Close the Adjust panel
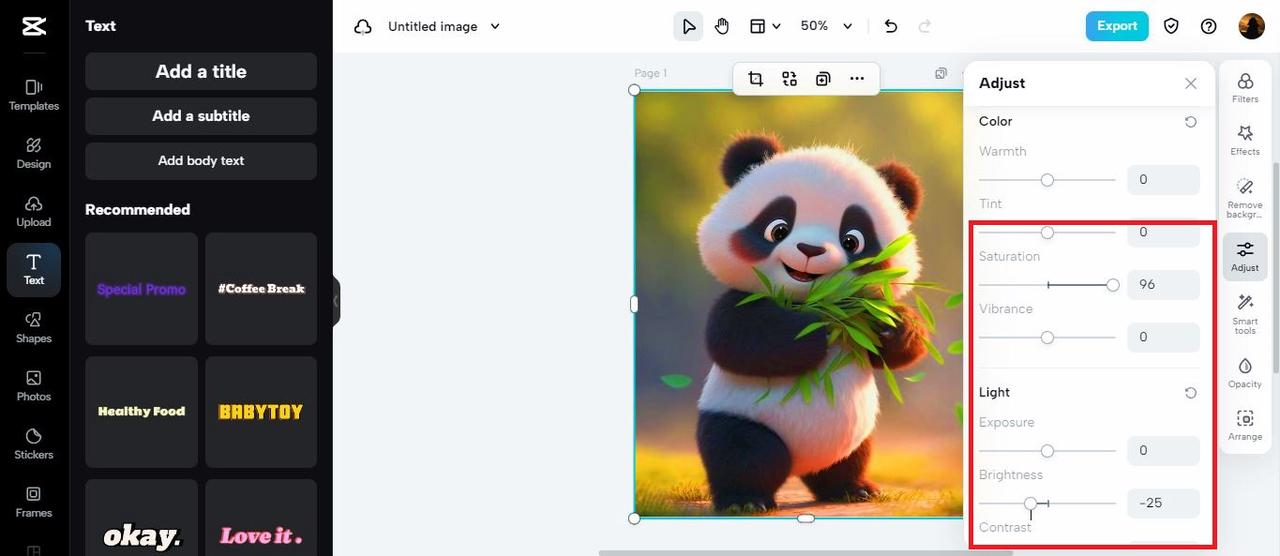This screenshot has height=556, width=1280. (1191, 84)
